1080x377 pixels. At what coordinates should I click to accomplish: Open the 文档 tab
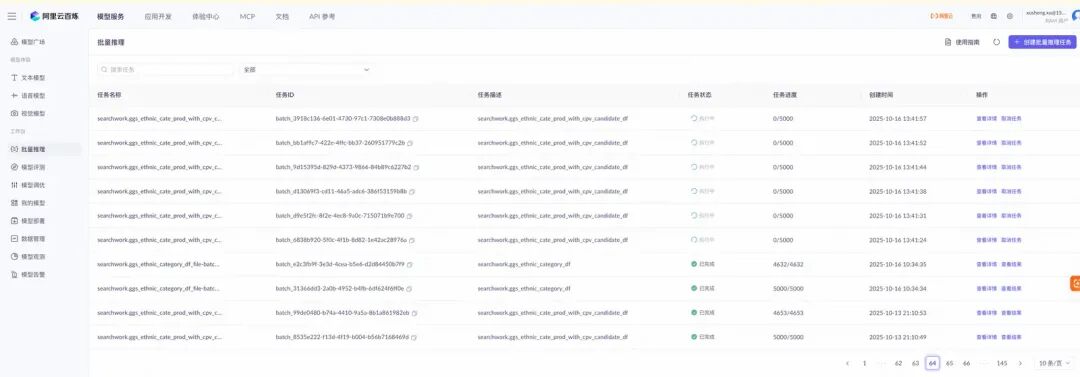tap(282, 16)
